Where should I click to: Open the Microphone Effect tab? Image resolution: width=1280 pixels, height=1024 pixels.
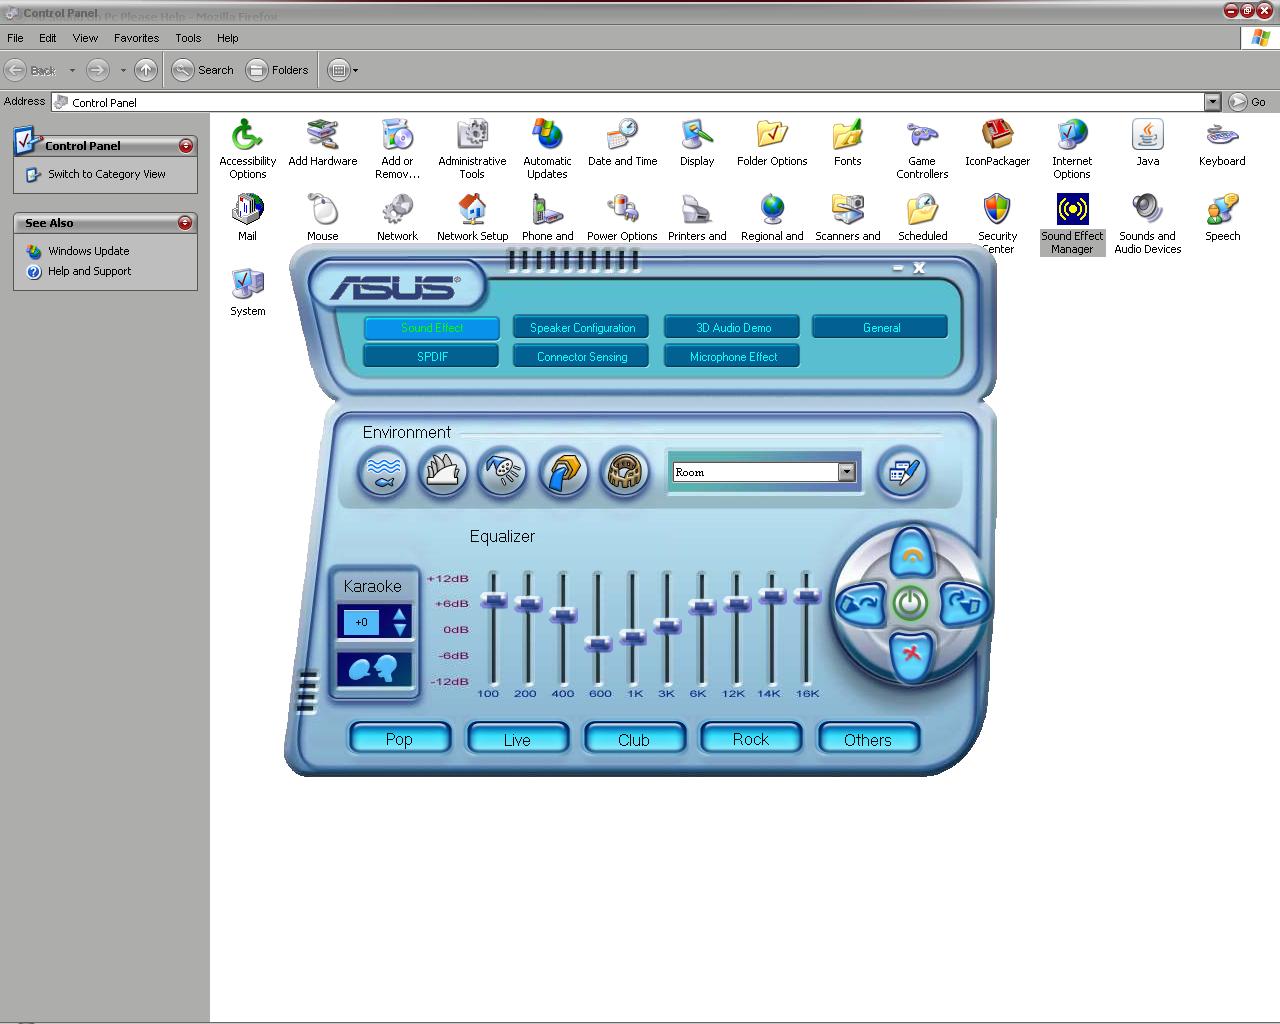(731, 356)
